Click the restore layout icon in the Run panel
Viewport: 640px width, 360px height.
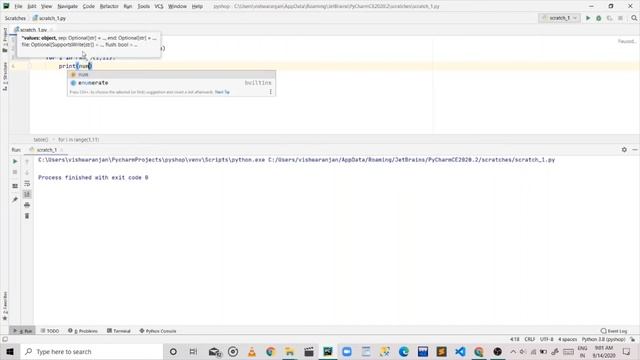pyautogui.click(x=15, y=186)
